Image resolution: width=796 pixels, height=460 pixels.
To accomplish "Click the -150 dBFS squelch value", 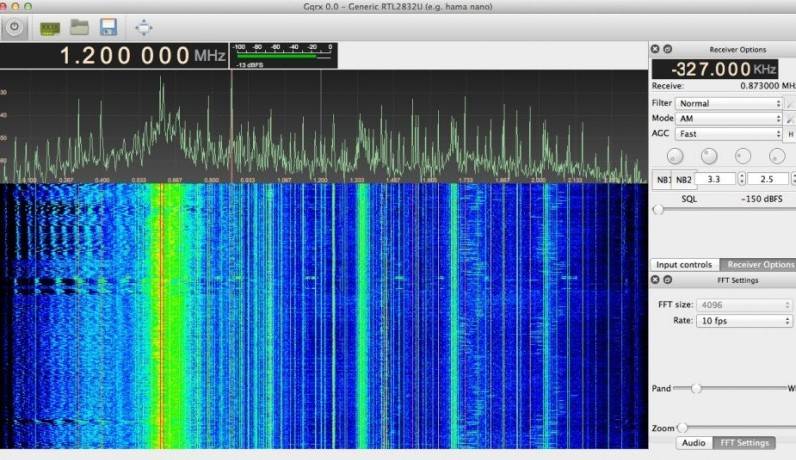I will (761, 199).
